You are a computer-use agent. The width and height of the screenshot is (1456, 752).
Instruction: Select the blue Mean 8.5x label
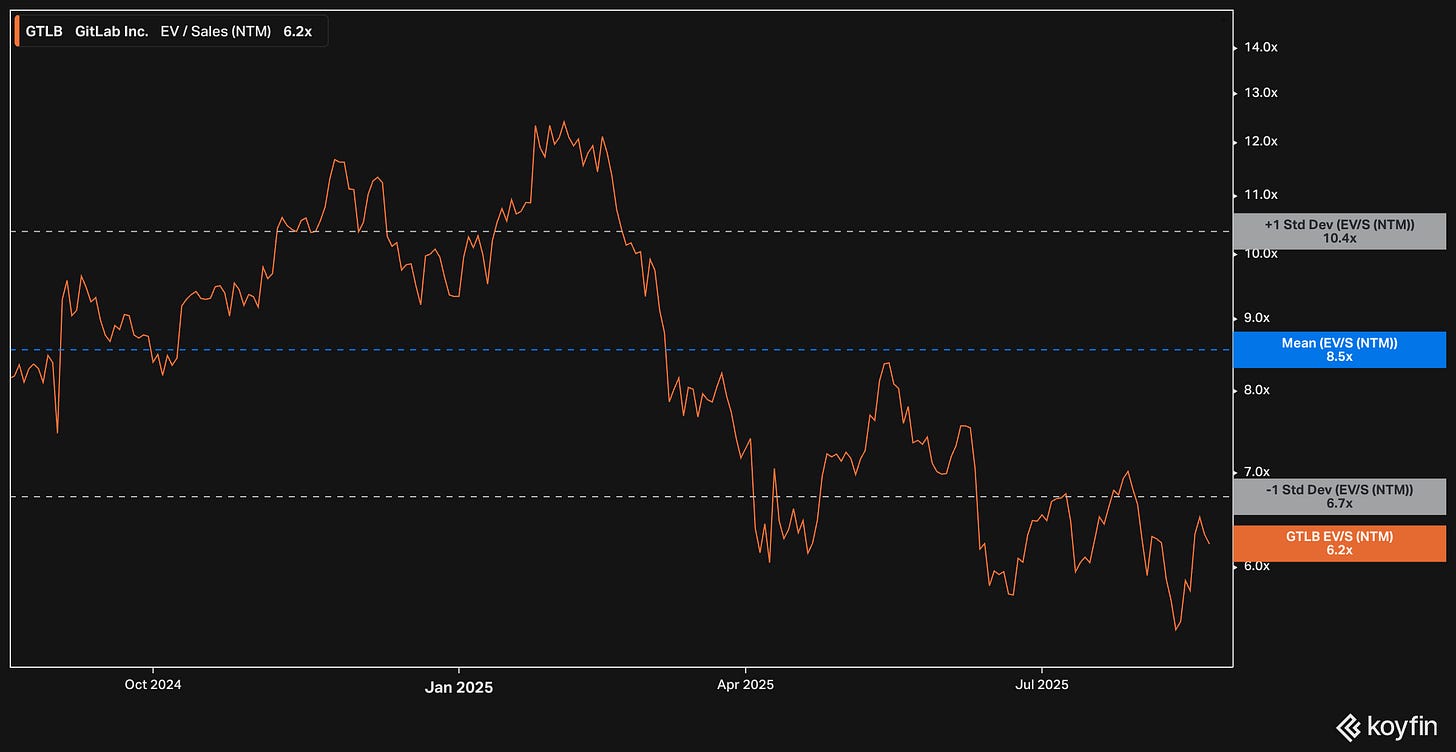(x=1339, y=349)
